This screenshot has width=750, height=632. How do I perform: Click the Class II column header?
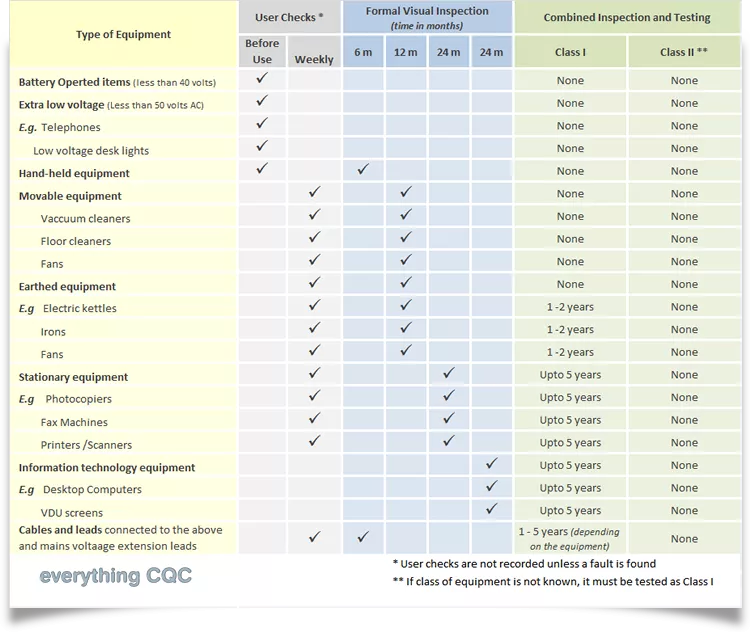coord(684,52)
